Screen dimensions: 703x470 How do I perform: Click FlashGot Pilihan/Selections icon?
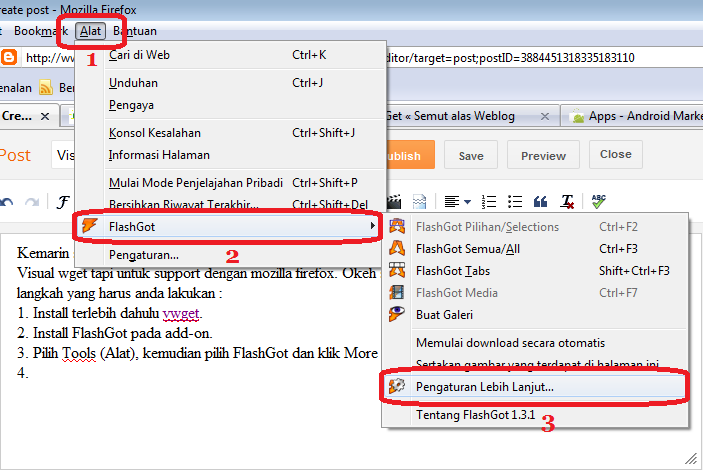pos(397,226)
